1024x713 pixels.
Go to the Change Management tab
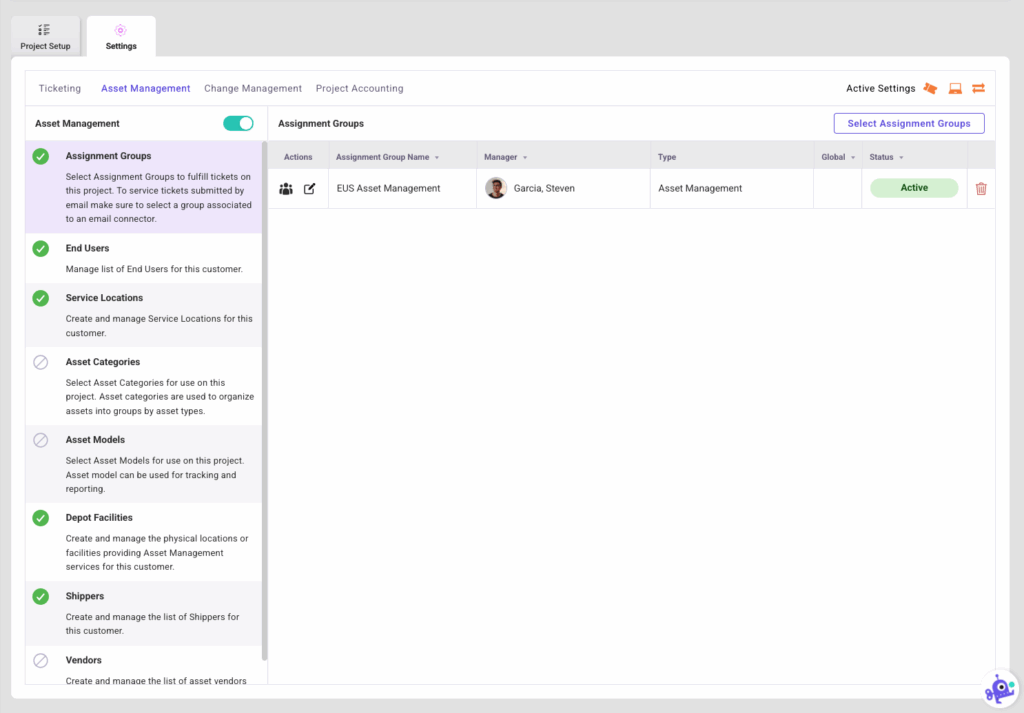[x=253, y=89]
